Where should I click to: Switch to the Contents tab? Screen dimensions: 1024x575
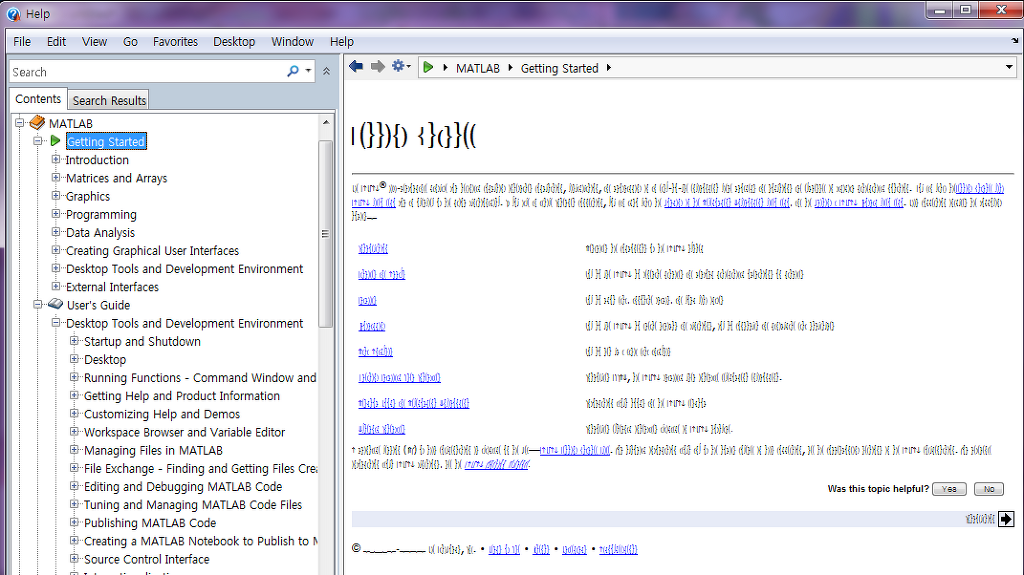tap(38, 99)
